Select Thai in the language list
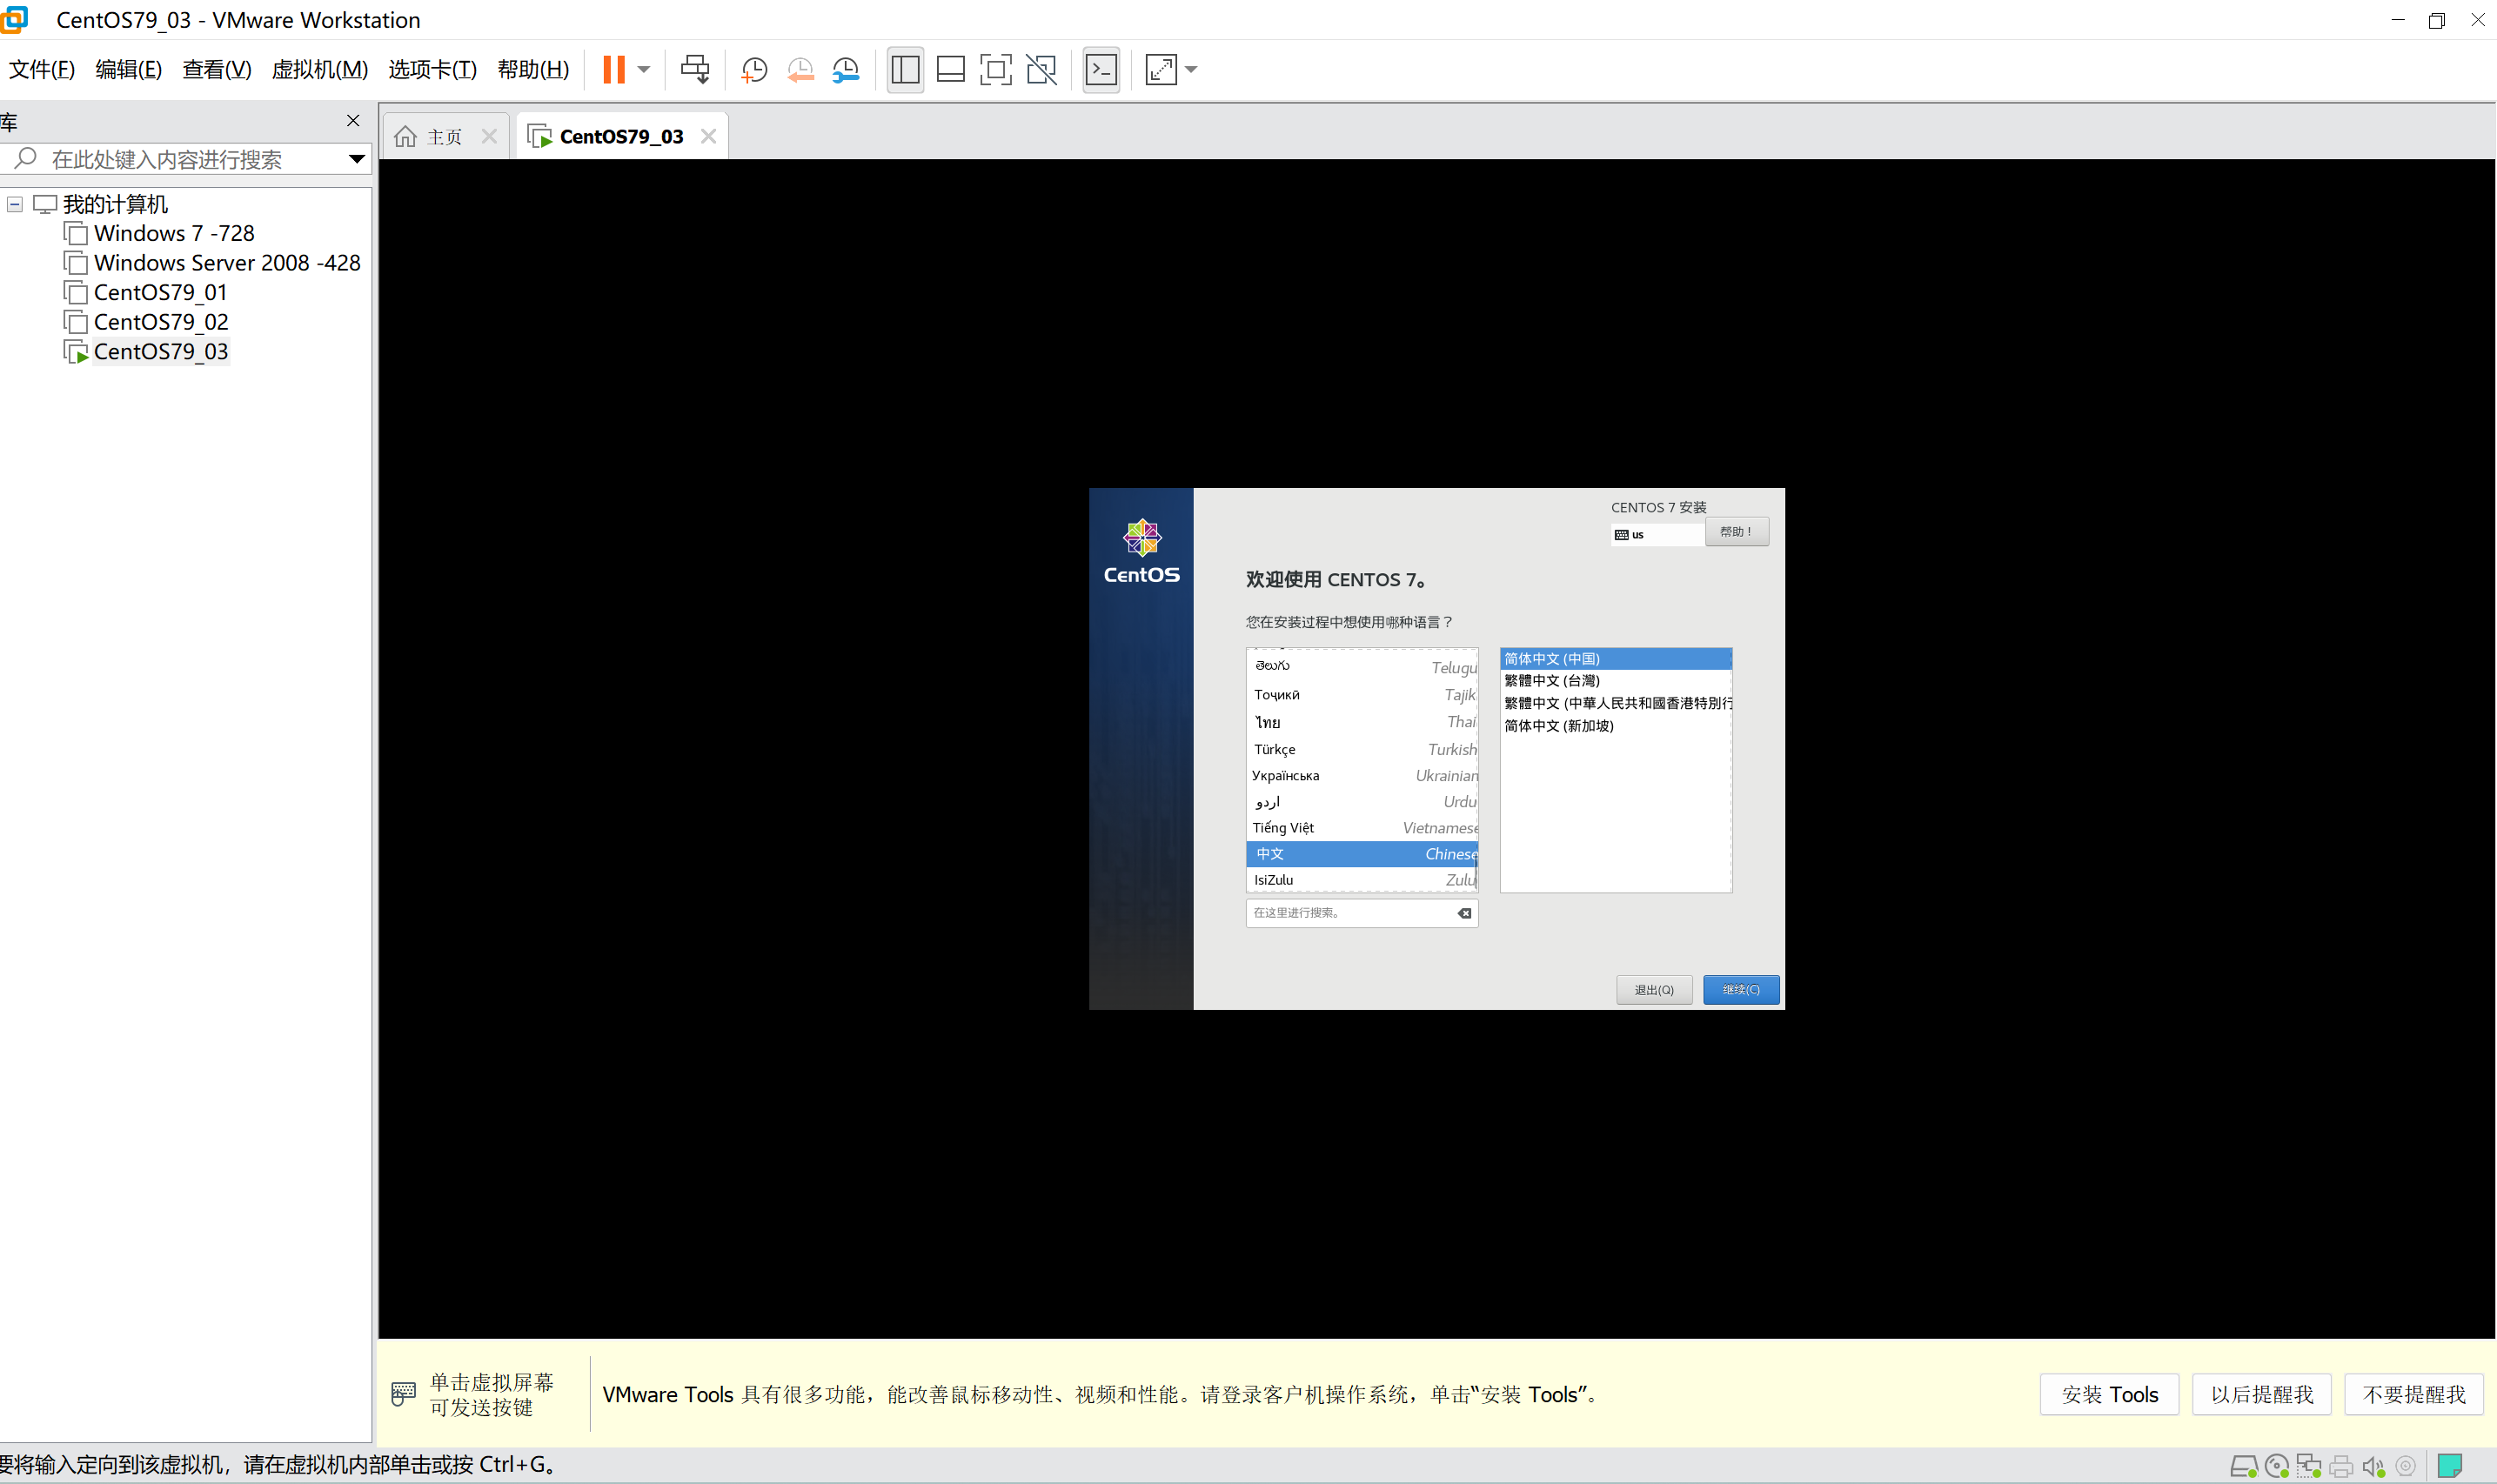2497x1484 pixels. [1362, 721]
